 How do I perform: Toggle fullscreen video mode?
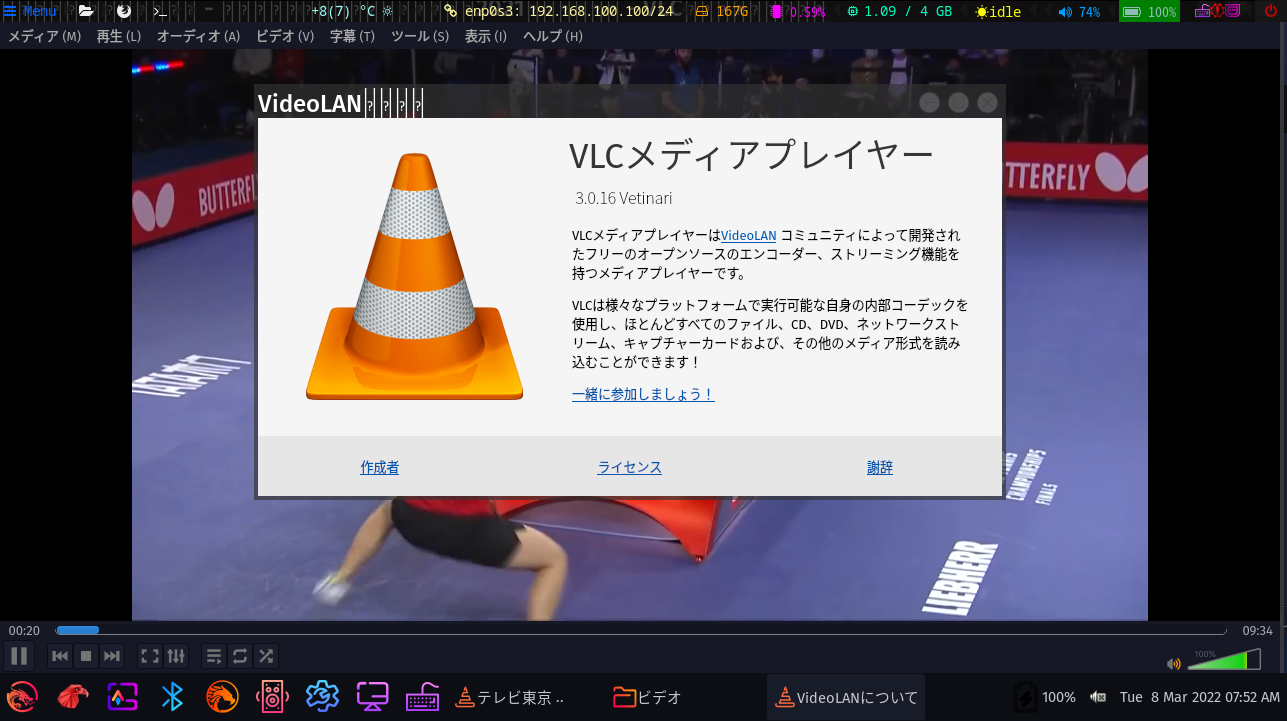point(150,657)
